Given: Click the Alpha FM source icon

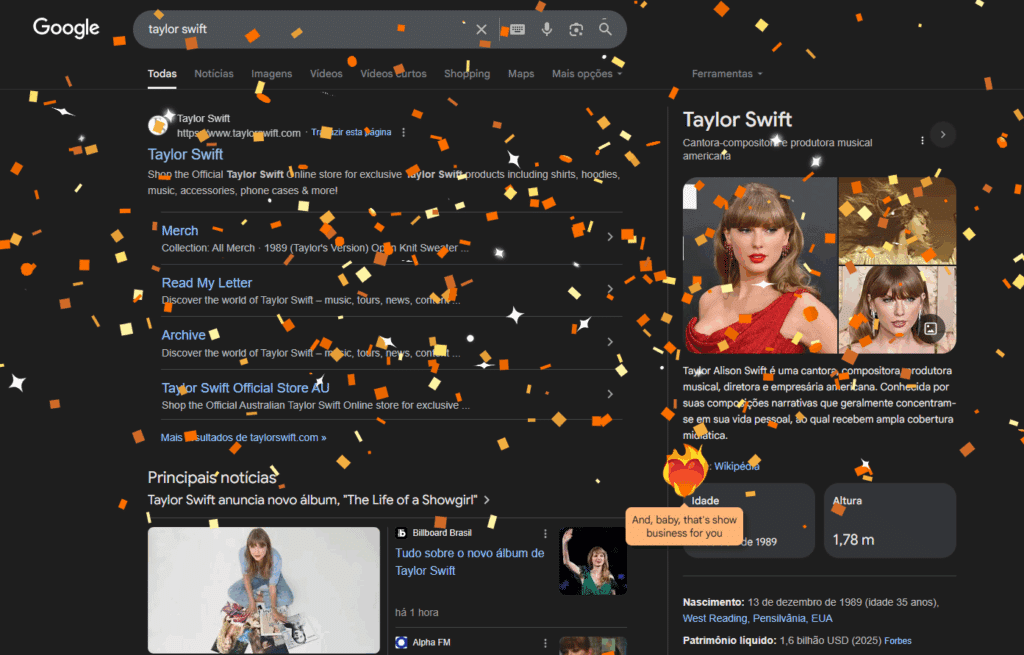Looking at the screenshot, I should point(402,643).
